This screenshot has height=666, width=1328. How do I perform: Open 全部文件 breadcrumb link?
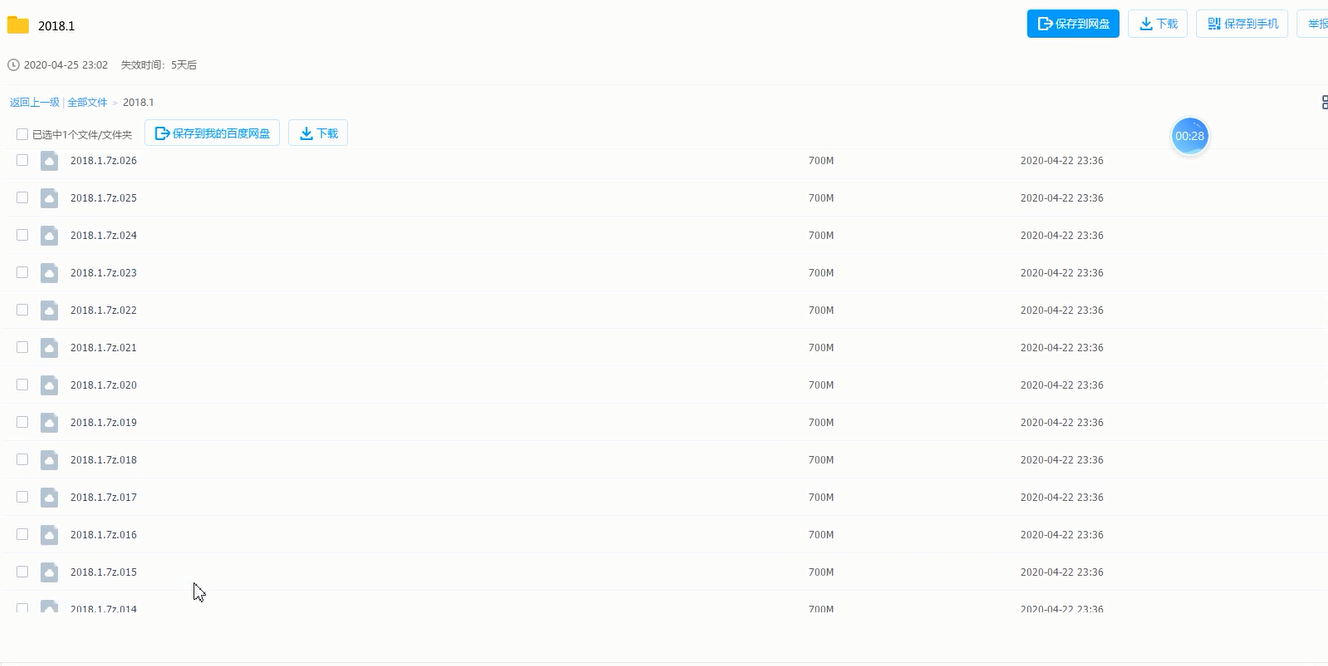[87, 102]
